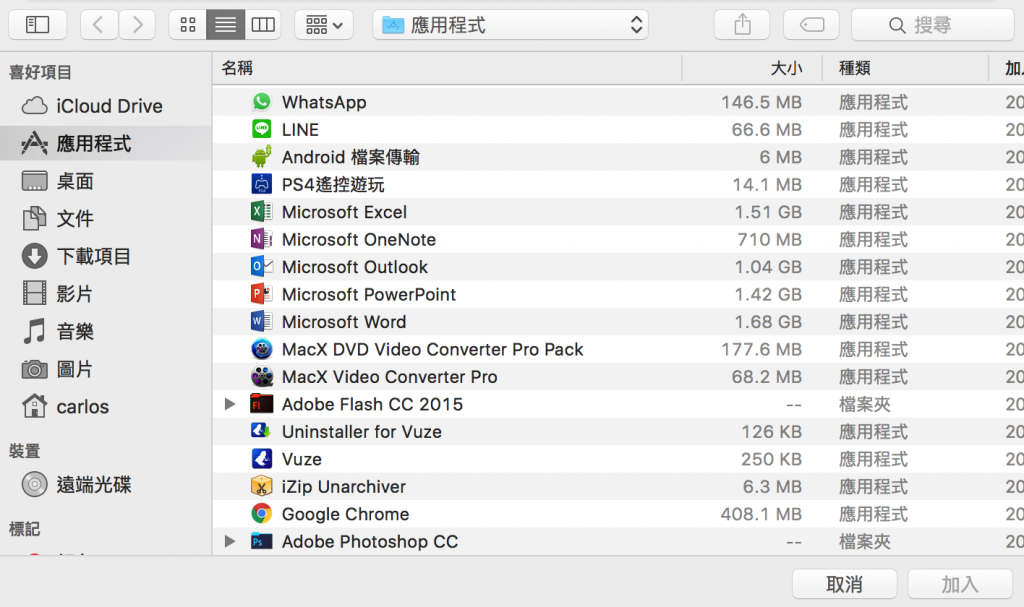Click the 146.5 MB size value

coord(761,103)
